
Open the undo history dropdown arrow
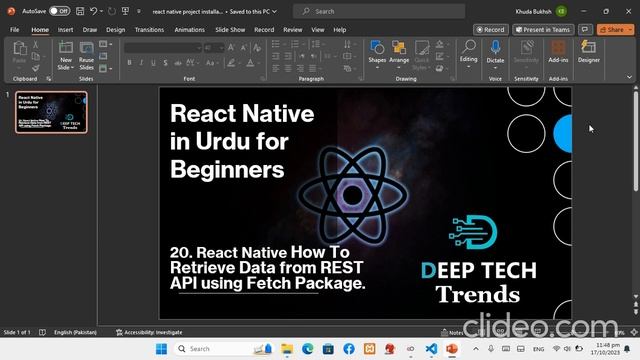(101, 11)
